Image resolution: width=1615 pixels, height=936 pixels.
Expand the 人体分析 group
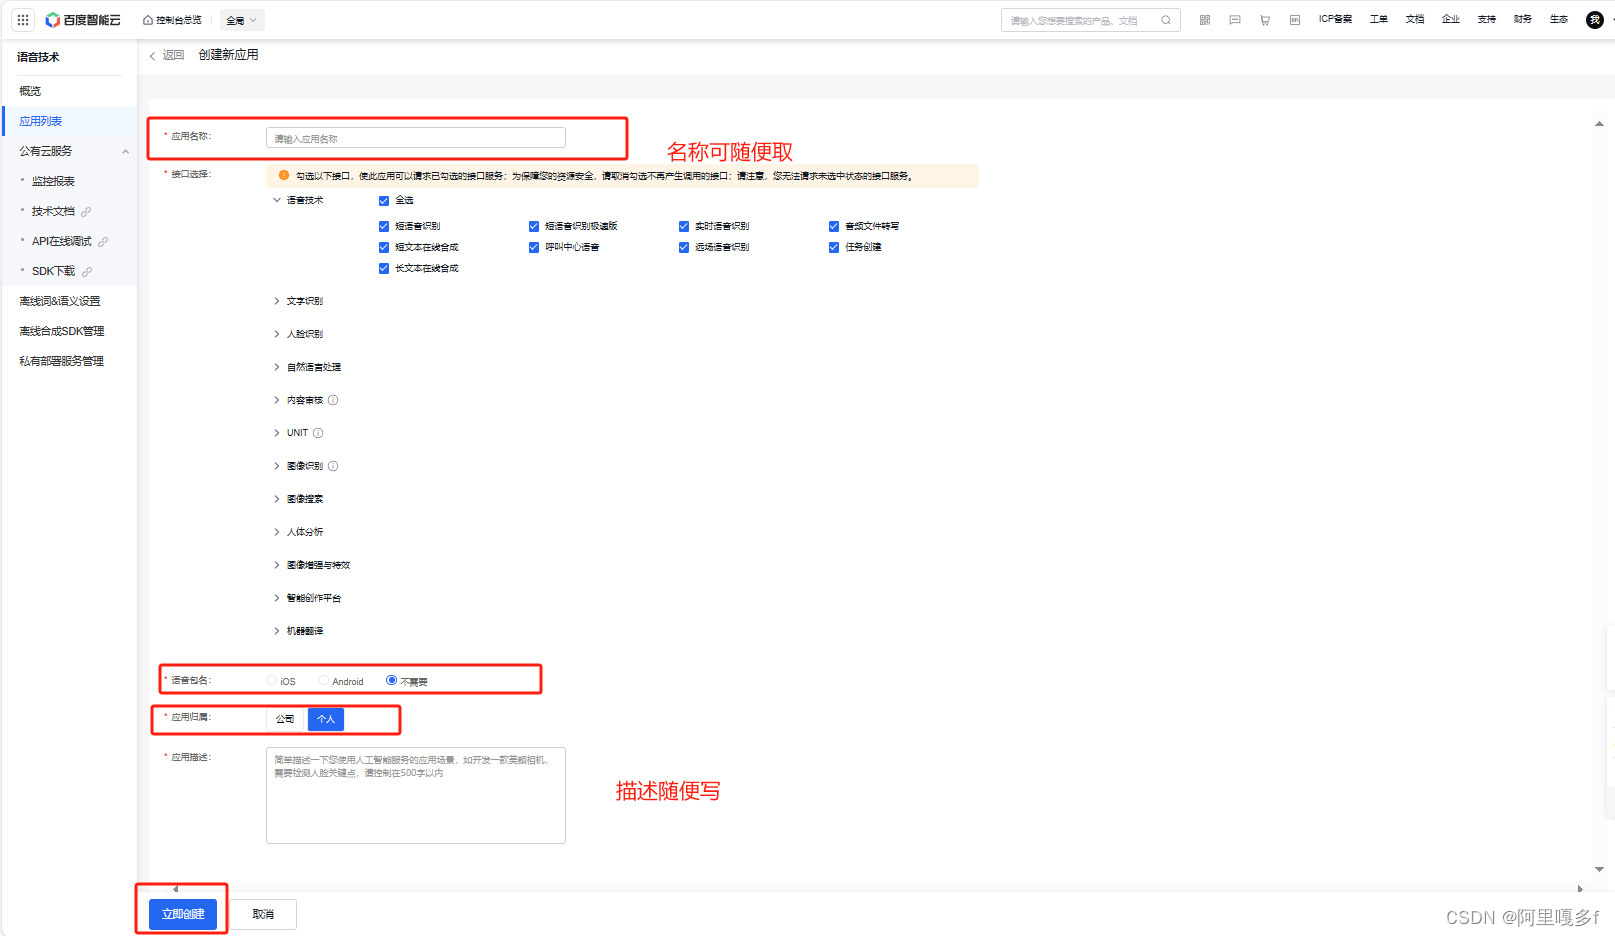pyautogui.click(x=277, y=532)
